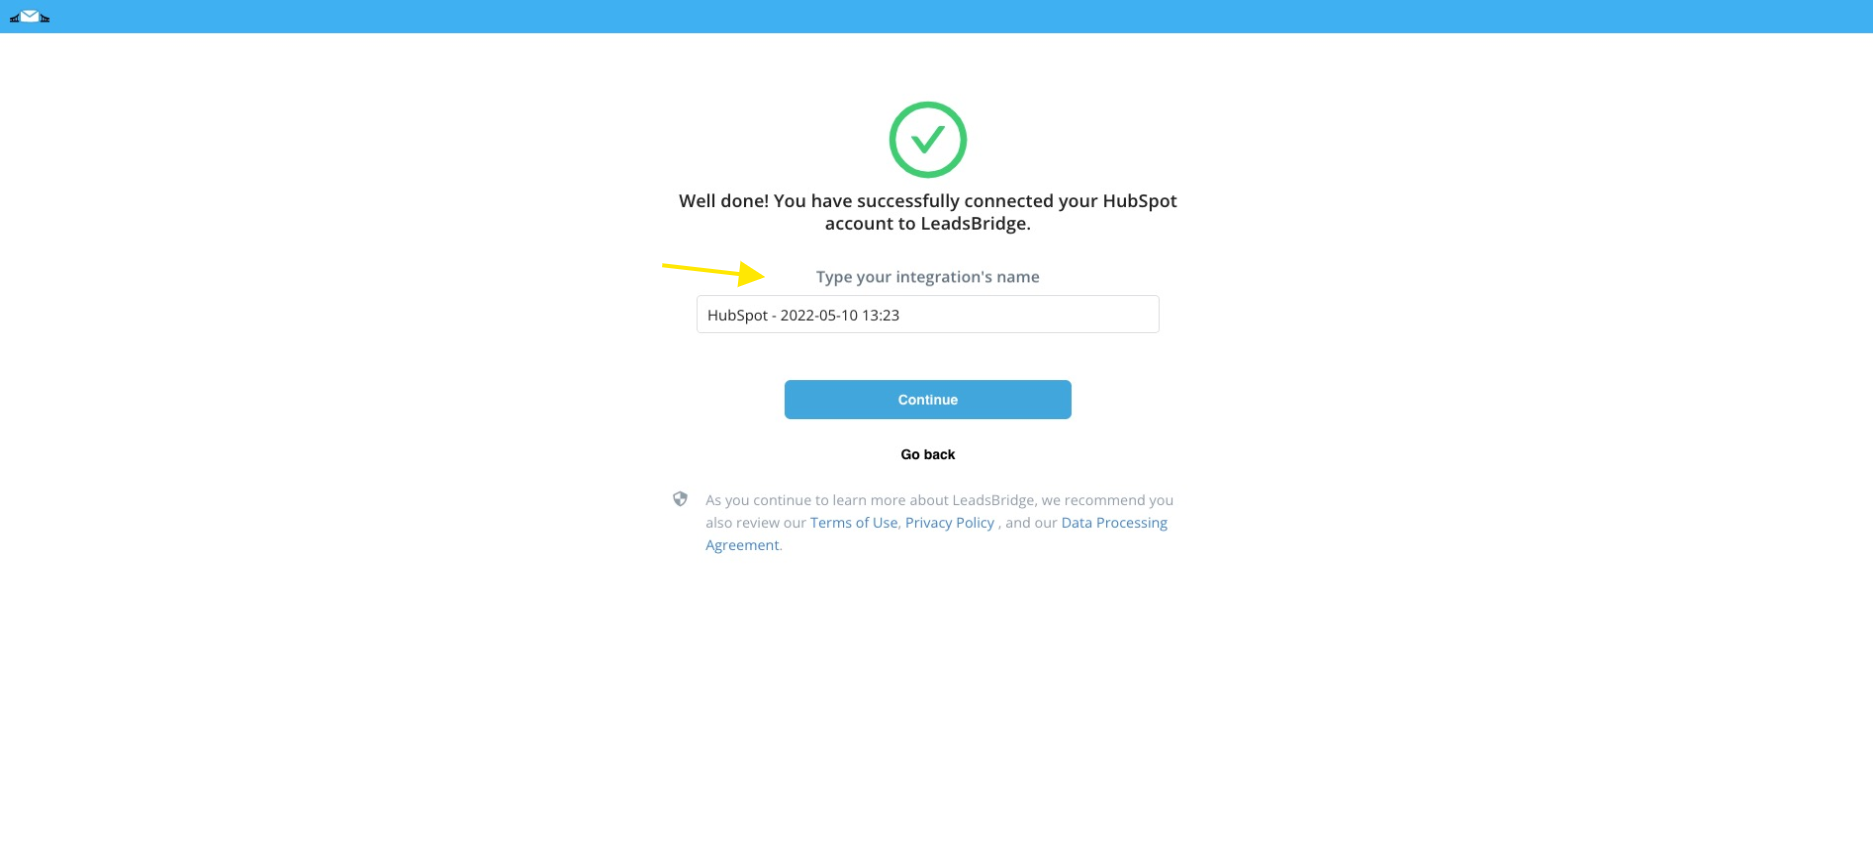Select the Go back link
1873x853 pixels.
click(x=927, y=454)
